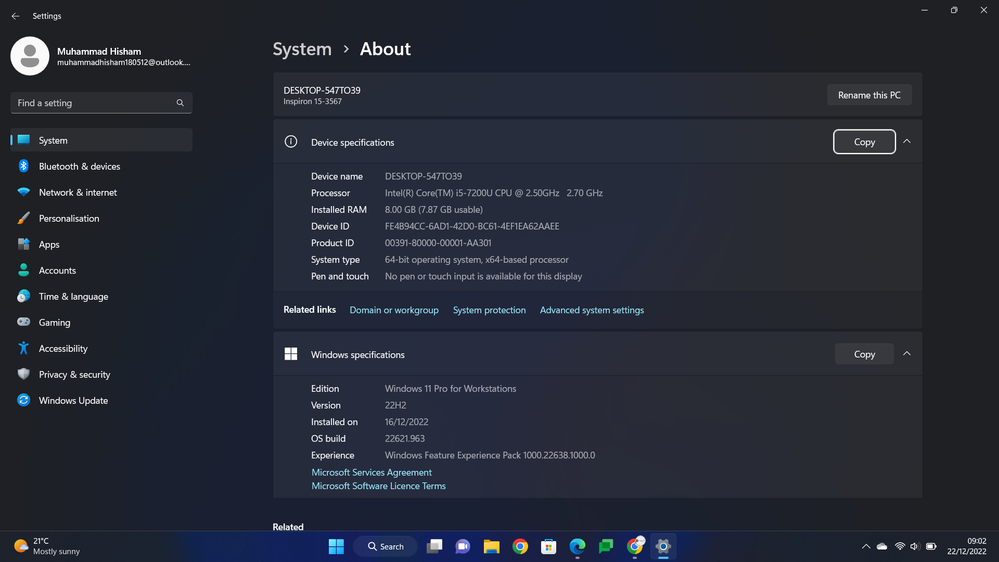Screen dimensions: 999x562
Task: Click the Find a setting search box
Action: point(101,103)
